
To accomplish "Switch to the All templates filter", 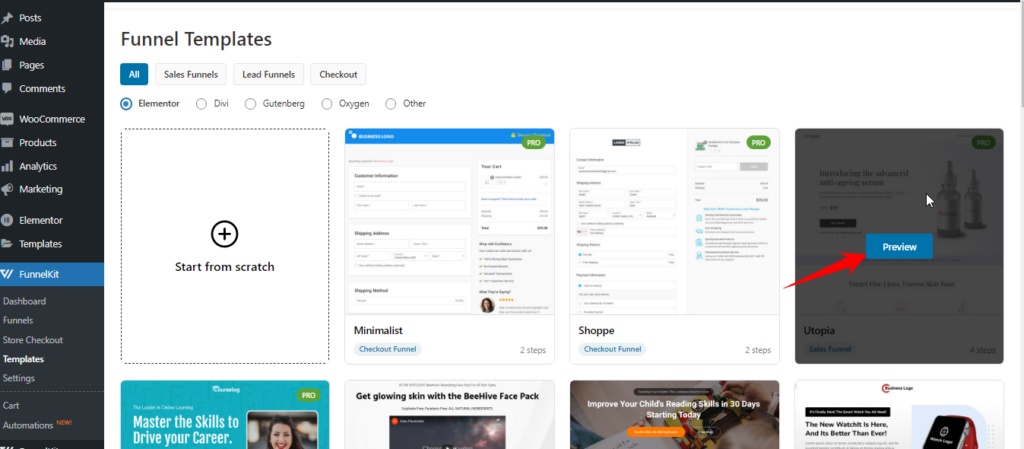I will point(134,74).
